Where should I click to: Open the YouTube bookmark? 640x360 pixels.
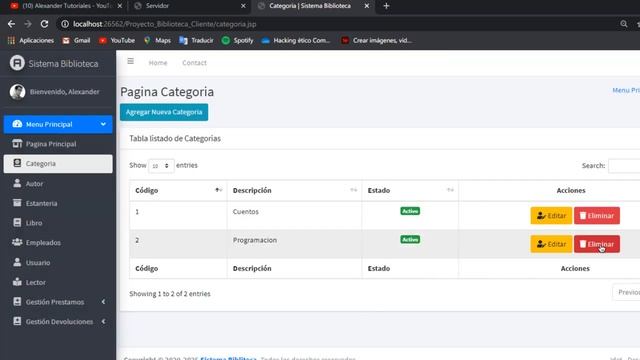coord(117,40)
